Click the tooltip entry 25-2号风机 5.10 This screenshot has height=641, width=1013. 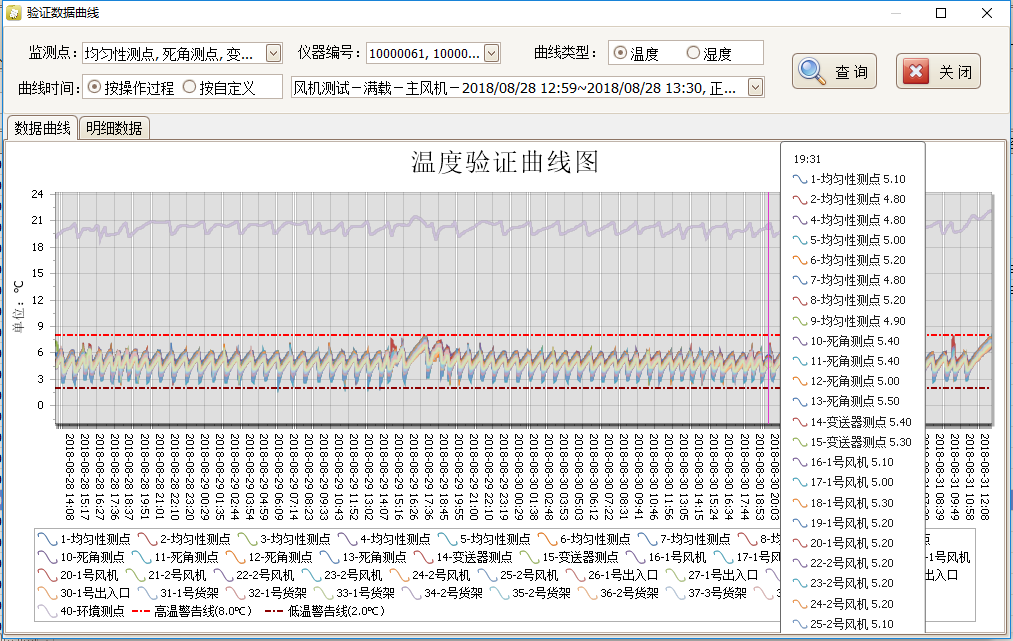844,624
